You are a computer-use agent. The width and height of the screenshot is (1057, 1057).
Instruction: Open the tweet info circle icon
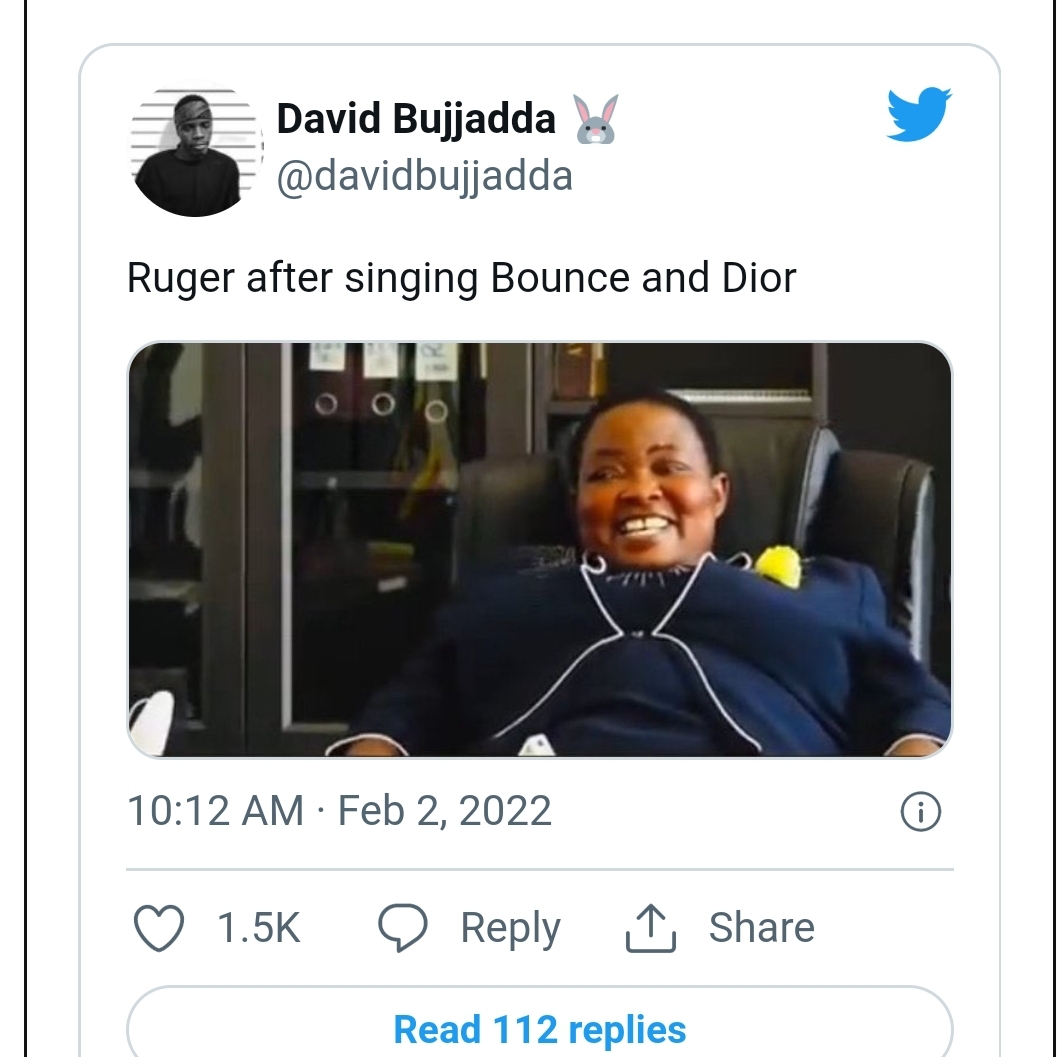(920, 811)
